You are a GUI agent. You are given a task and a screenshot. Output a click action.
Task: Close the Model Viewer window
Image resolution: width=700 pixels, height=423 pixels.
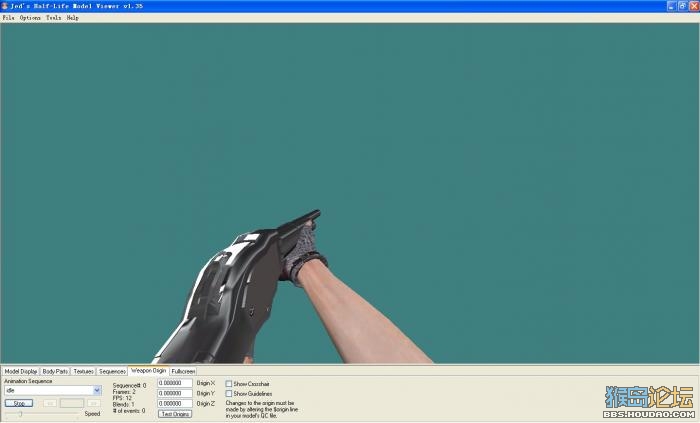[x=694, y=6]
